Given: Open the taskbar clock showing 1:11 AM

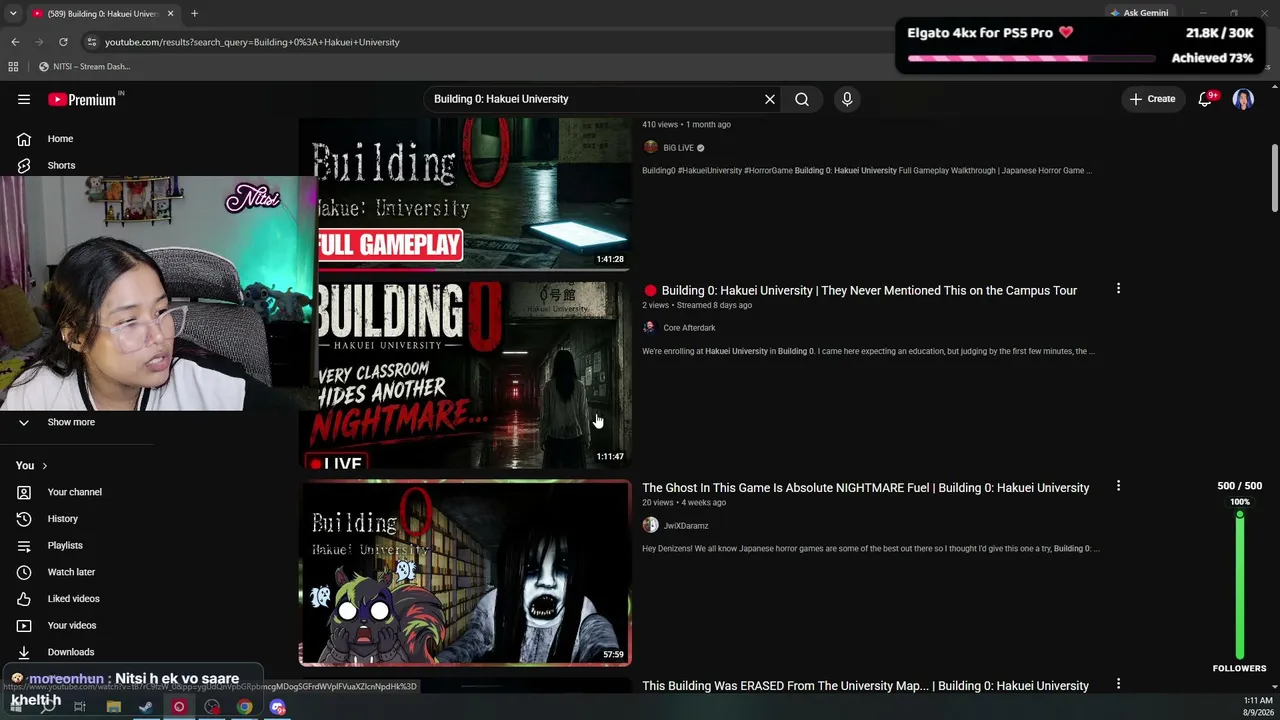Looking at the screenshot, I should [1258, 707].
